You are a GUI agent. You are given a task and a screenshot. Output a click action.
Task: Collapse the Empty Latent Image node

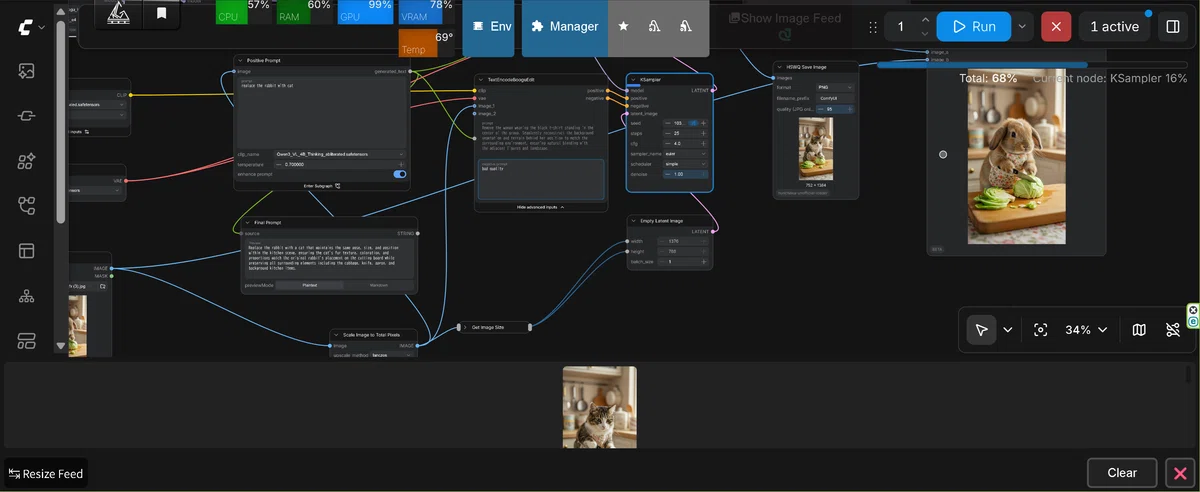coord(634,220)
